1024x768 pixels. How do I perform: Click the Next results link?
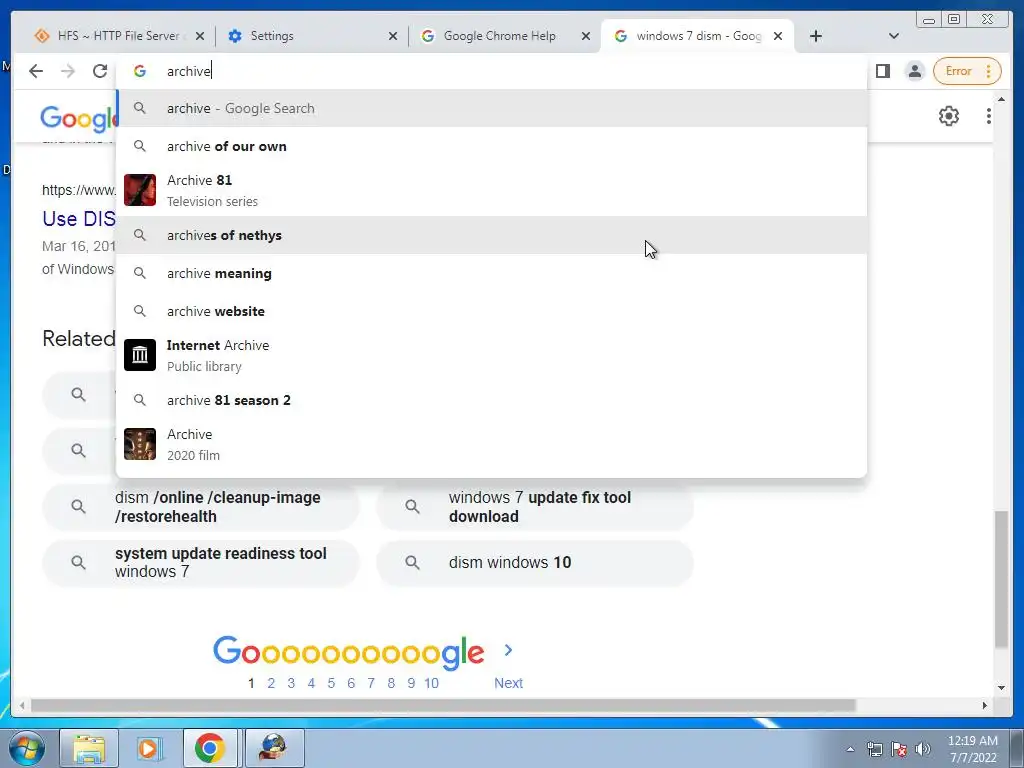508,683
